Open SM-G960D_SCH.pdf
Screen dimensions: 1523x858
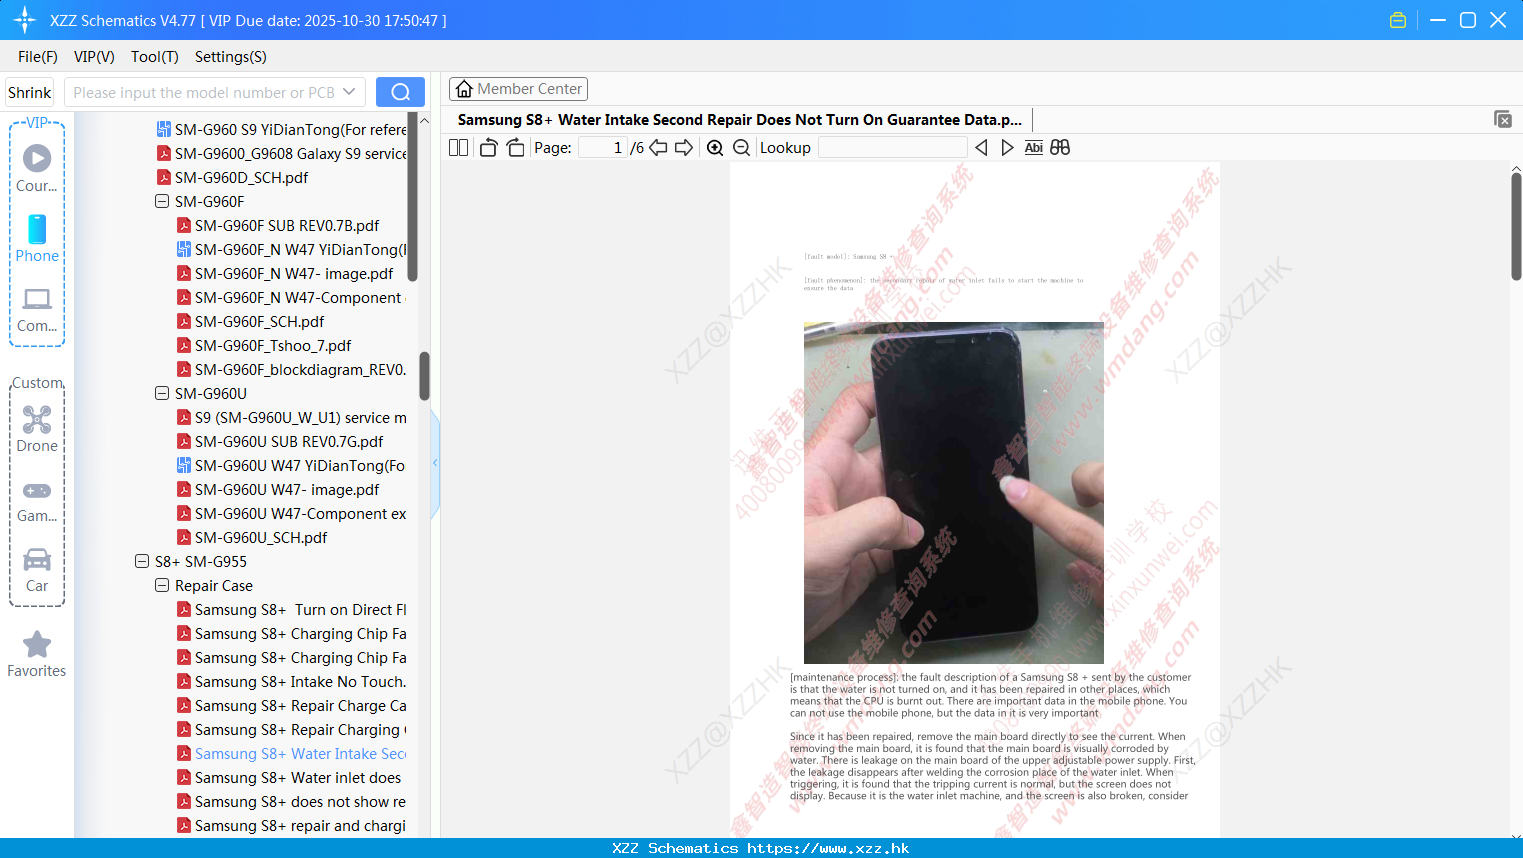pyautogui.click(x=232, y=177)
